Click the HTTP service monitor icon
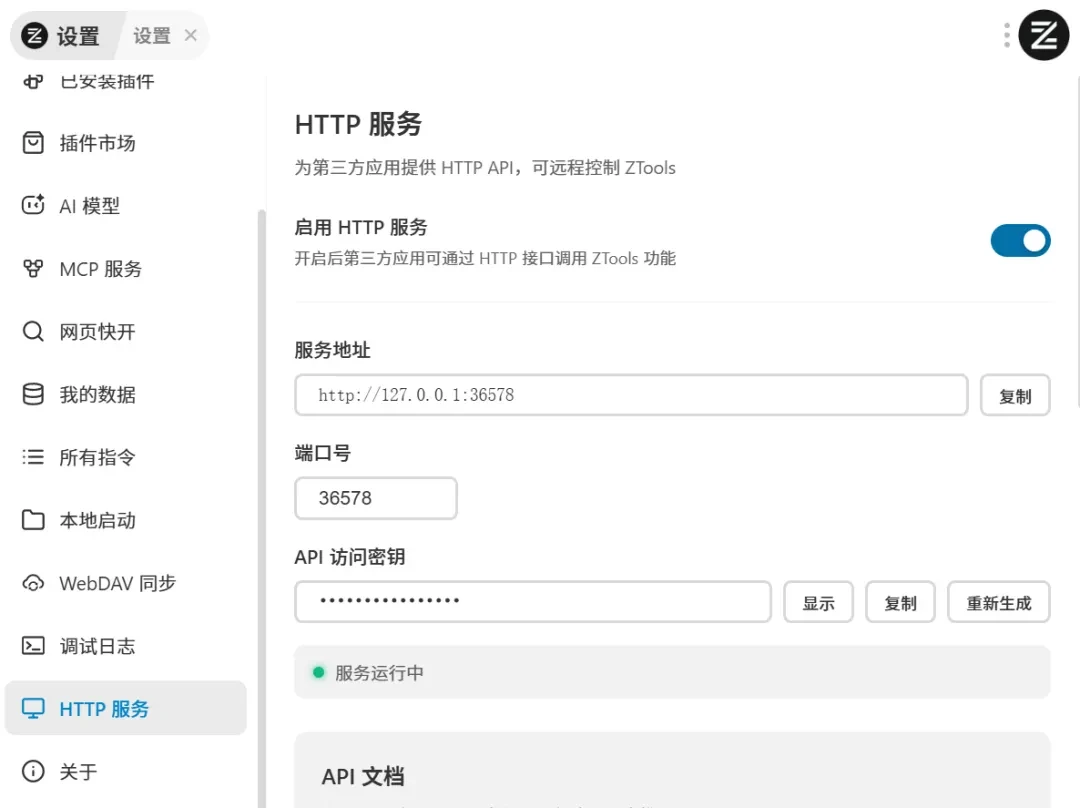The image size is (1080, 808). pyautogui.click(x=33, y=708)
